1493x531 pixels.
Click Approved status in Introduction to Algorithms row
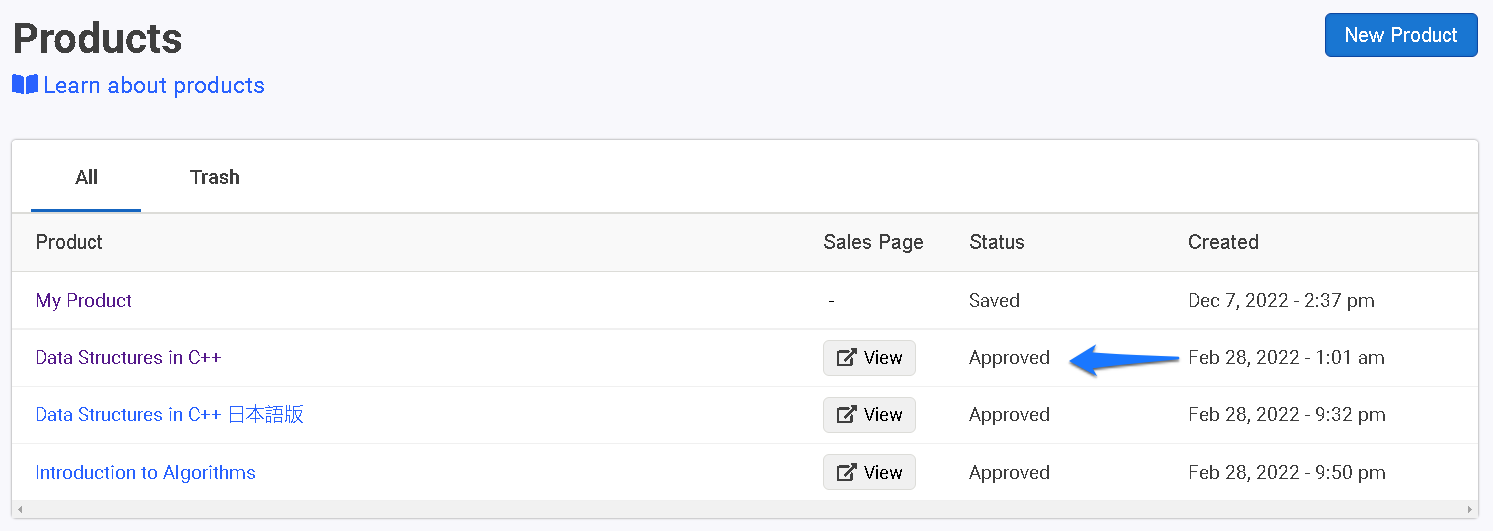1010,472
